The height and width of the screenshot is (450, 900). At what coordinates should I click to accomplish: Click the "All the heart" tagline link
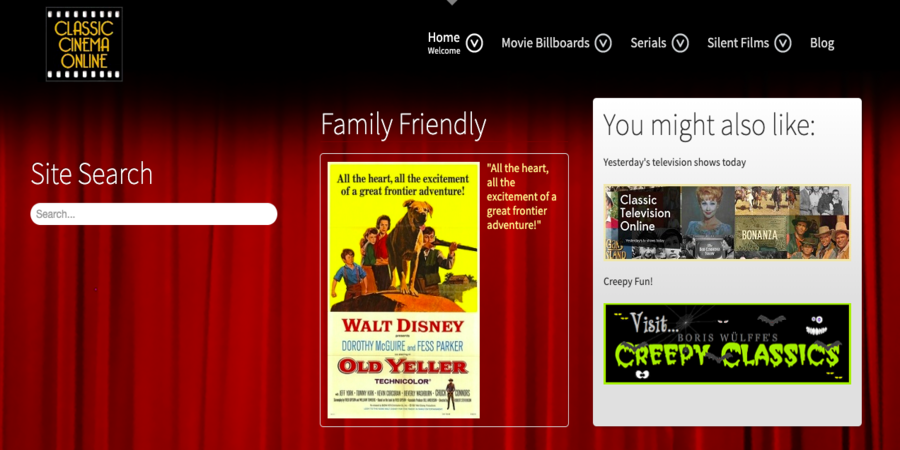[522, 197]
